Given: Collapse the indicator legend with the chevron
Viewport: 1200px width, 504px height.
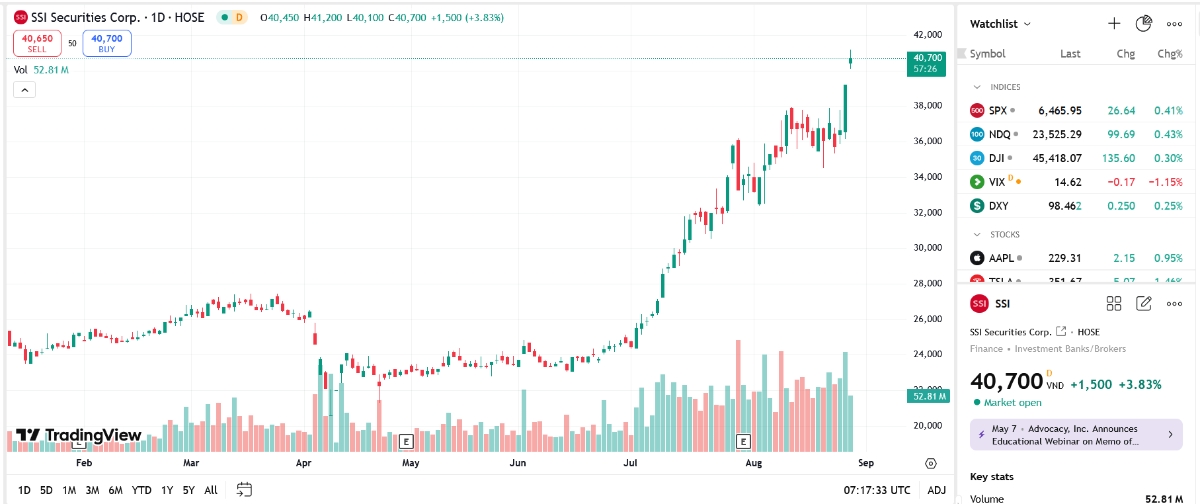Looking at the screenshot, I should (24, 90).
